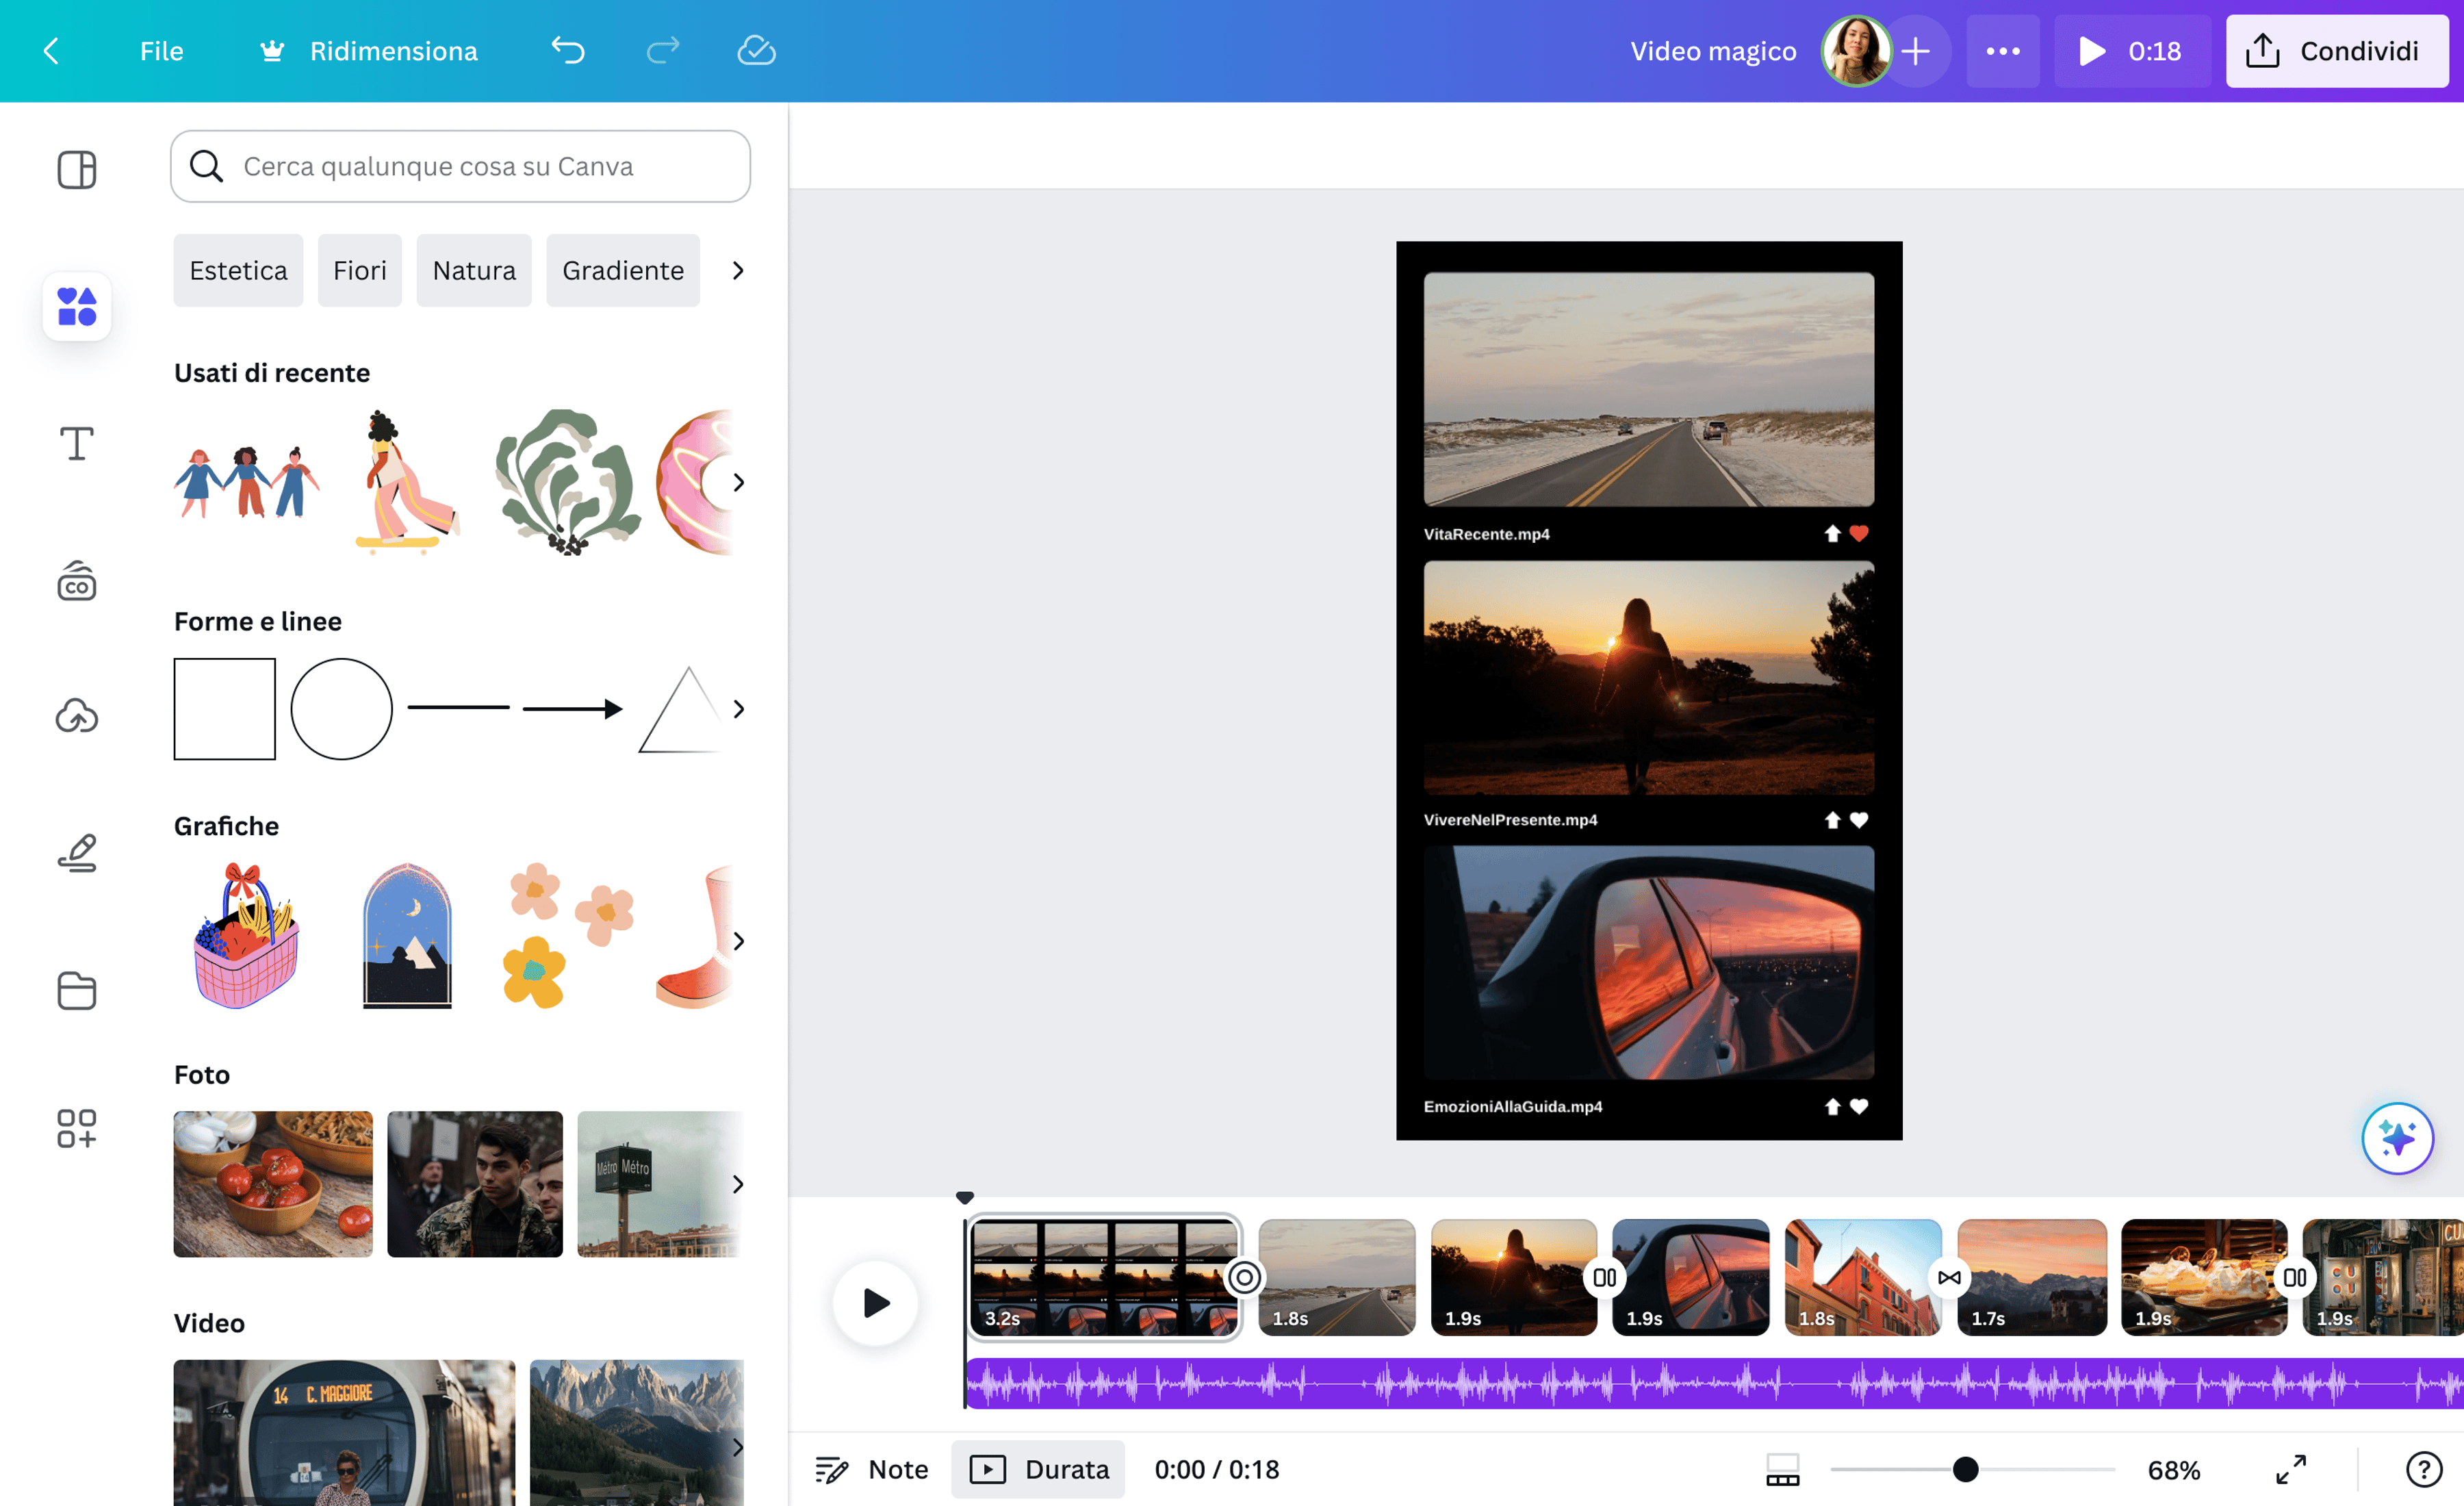Insert the skateboarder illustration
2464x1506 pixels.
(407, 482)
